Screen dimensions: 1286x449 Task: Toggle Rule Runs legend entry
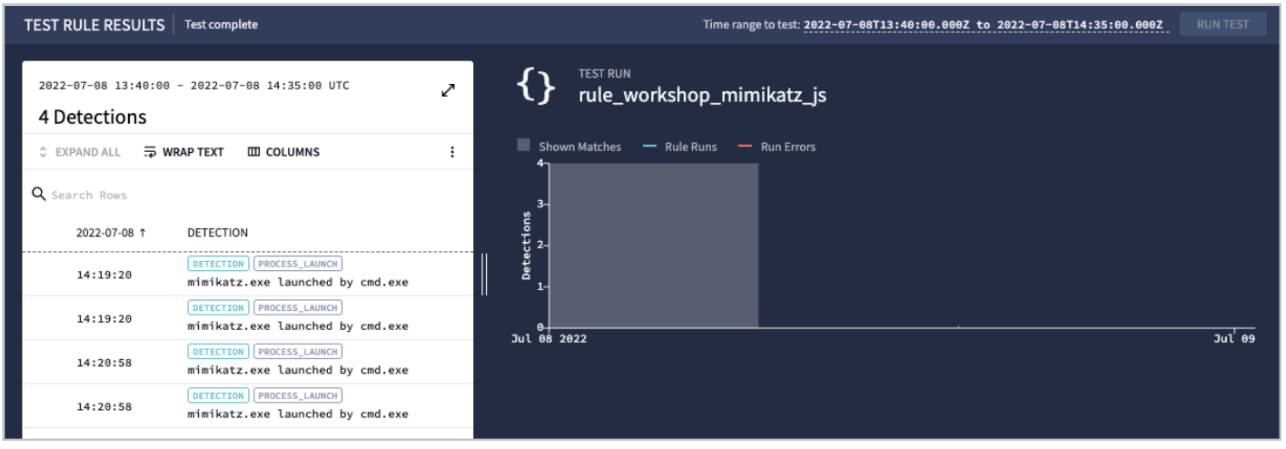pyautogui.click(x=681, y=146)
